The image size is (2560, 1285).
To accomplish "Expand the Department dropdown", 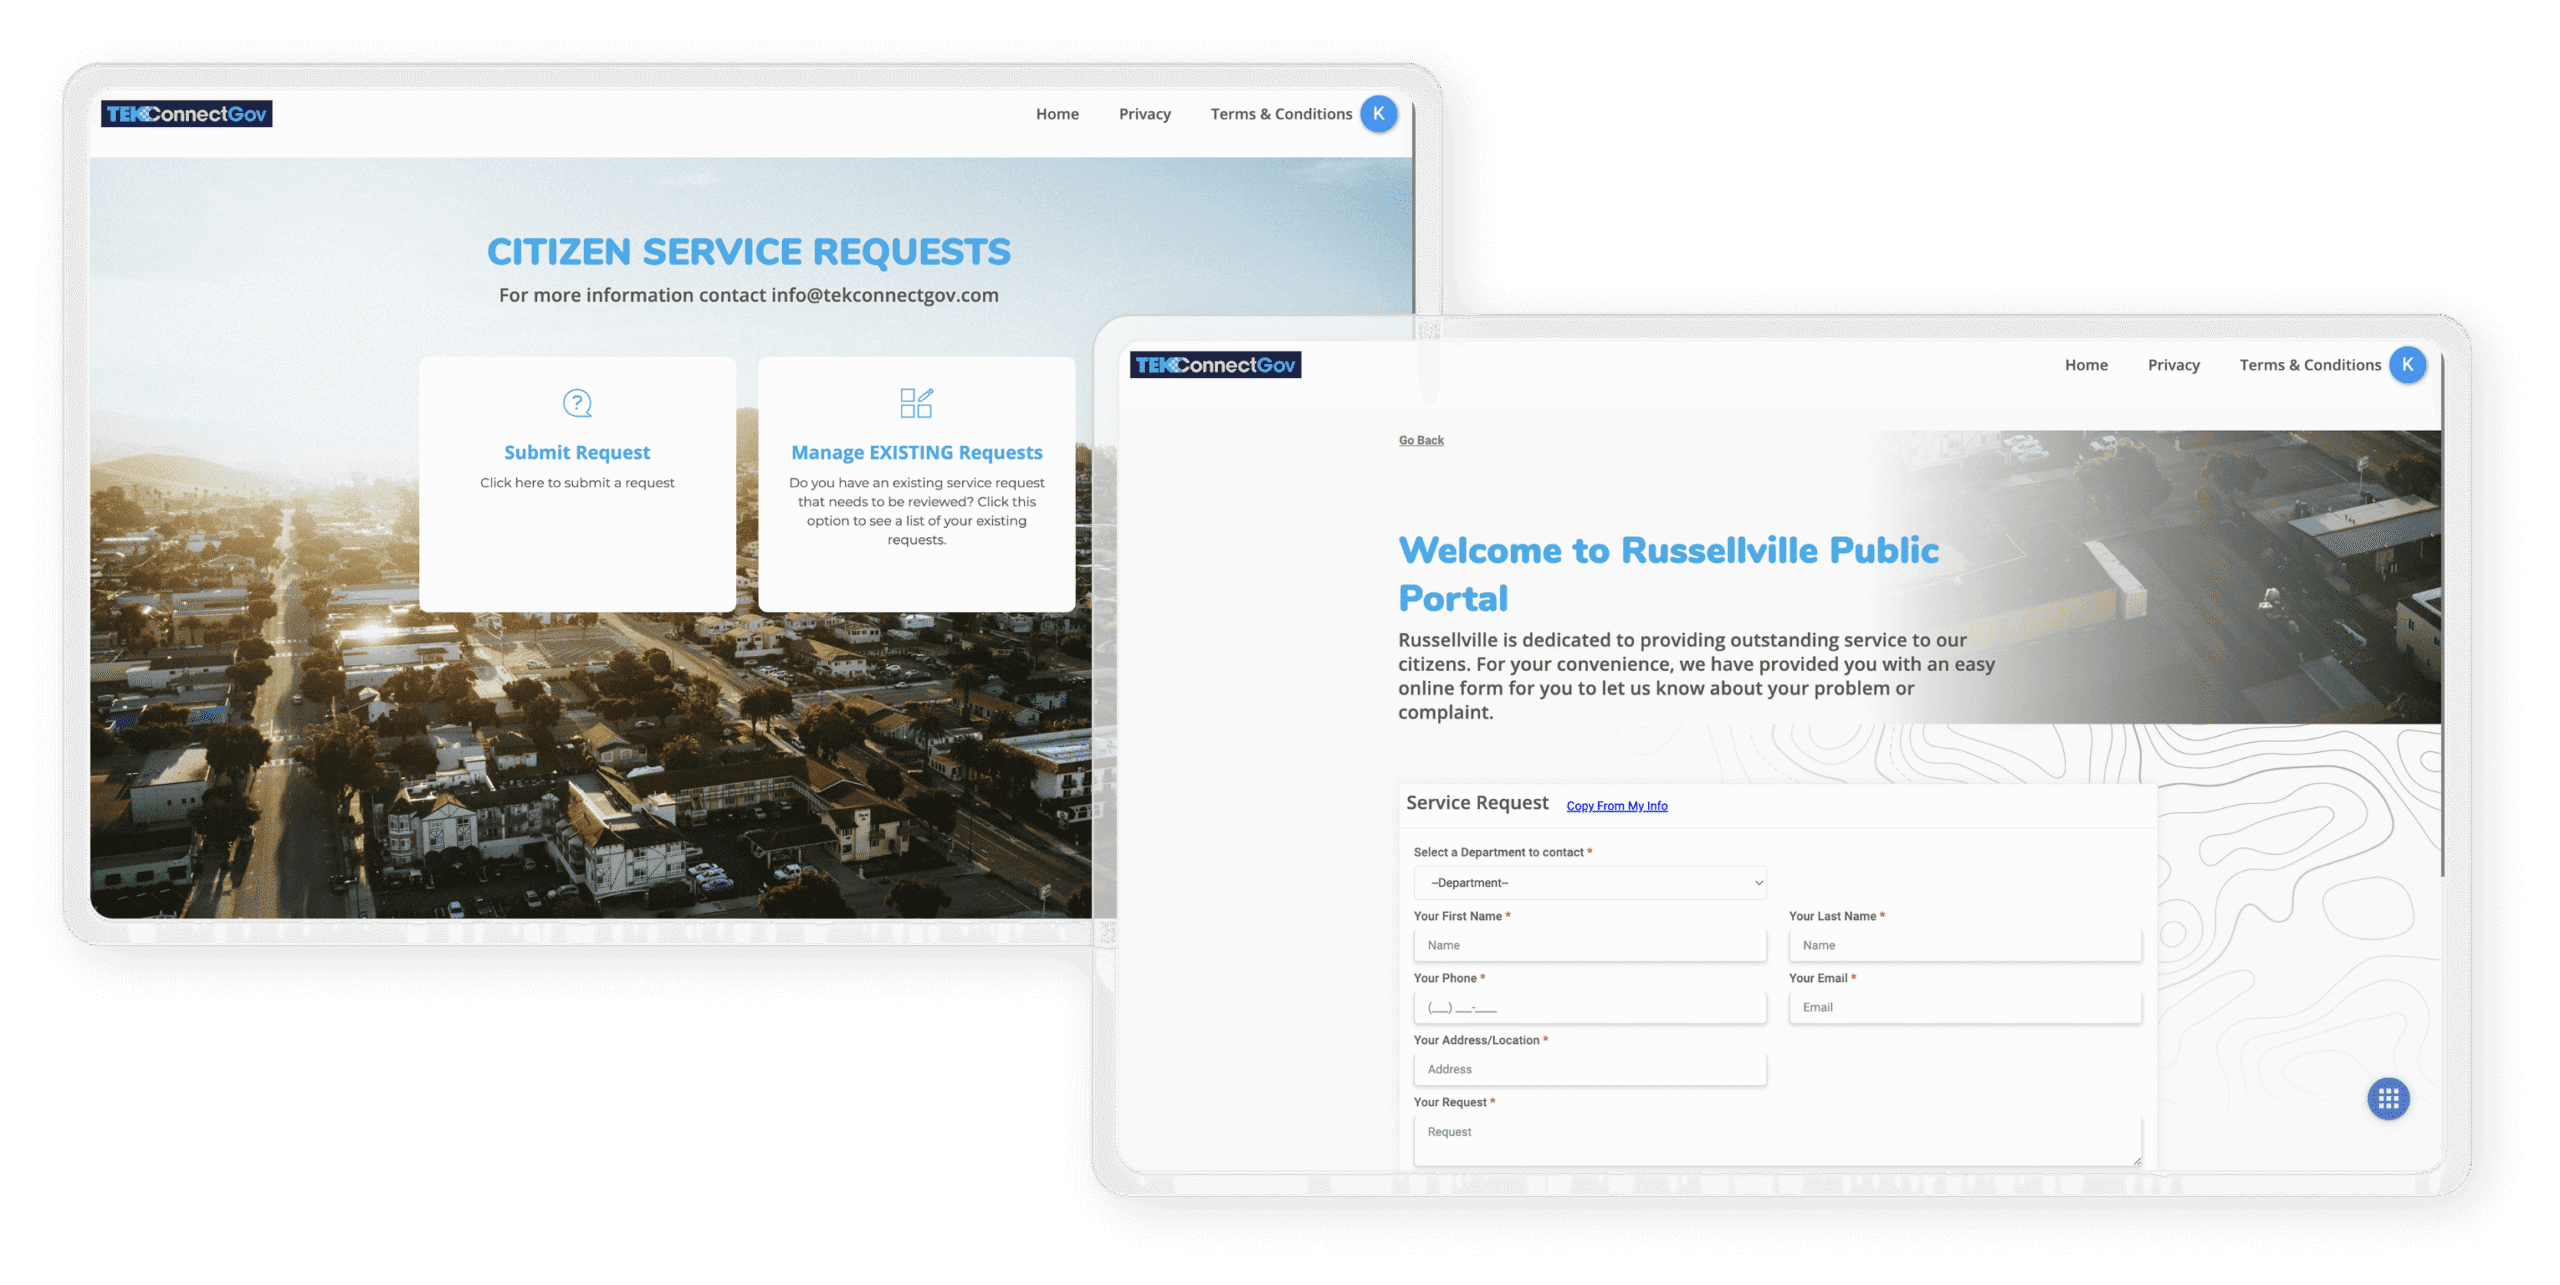I will [1589, 883].
